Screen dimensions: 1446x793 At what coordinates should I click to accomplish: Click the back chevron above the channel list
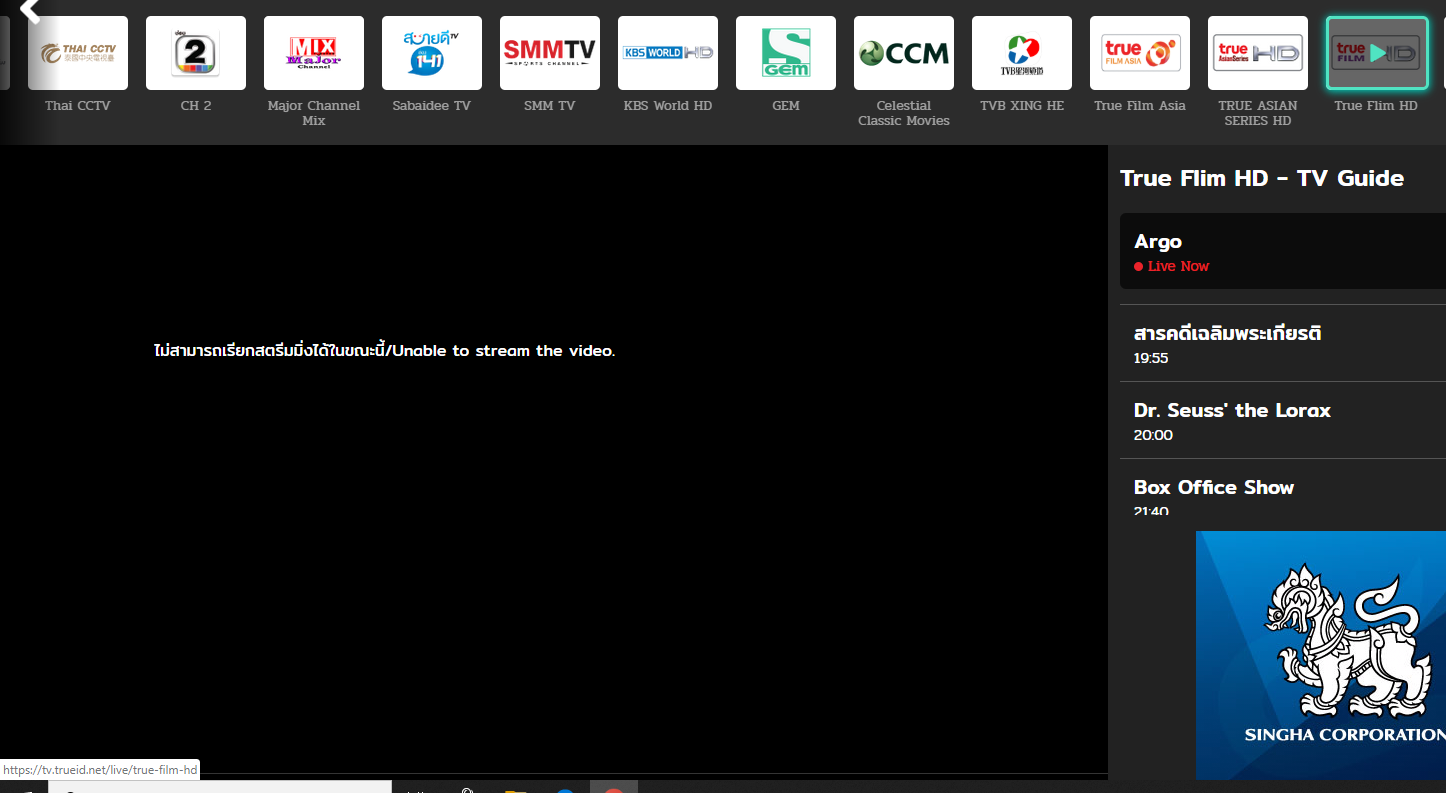pyautogui.click(x=30, y=10)
